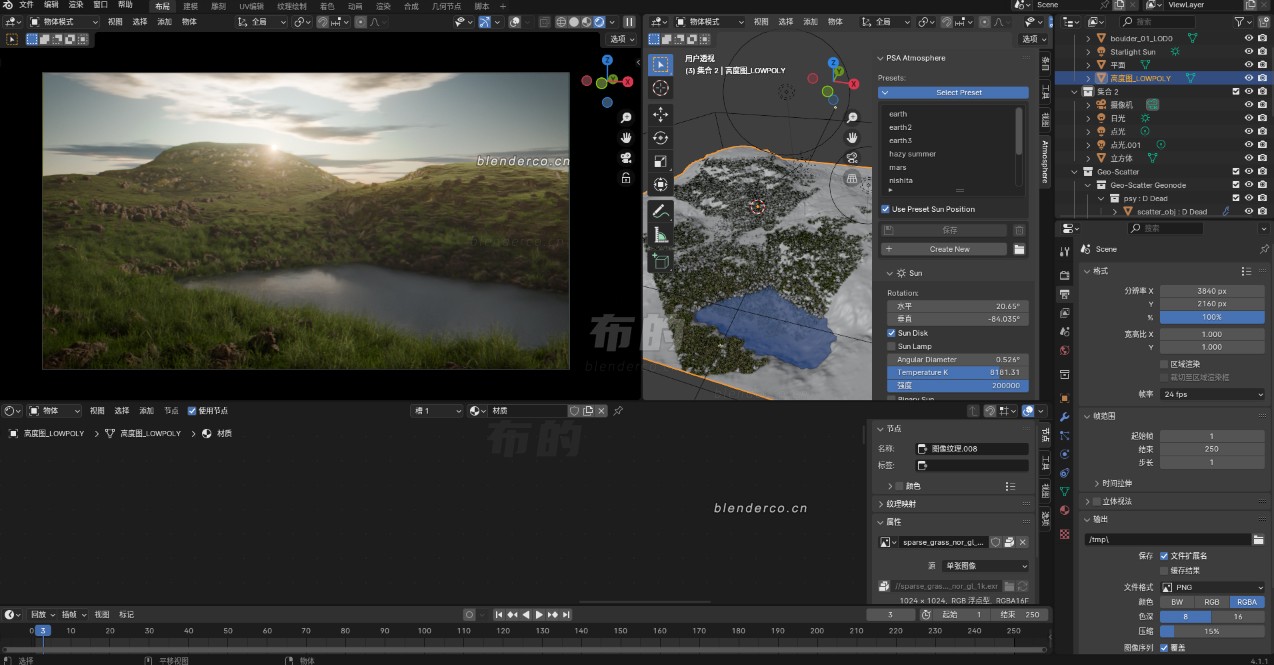Hide Starlight Sun with its eye icon
The image size is (1274, 665).
tap(1248, 52)
